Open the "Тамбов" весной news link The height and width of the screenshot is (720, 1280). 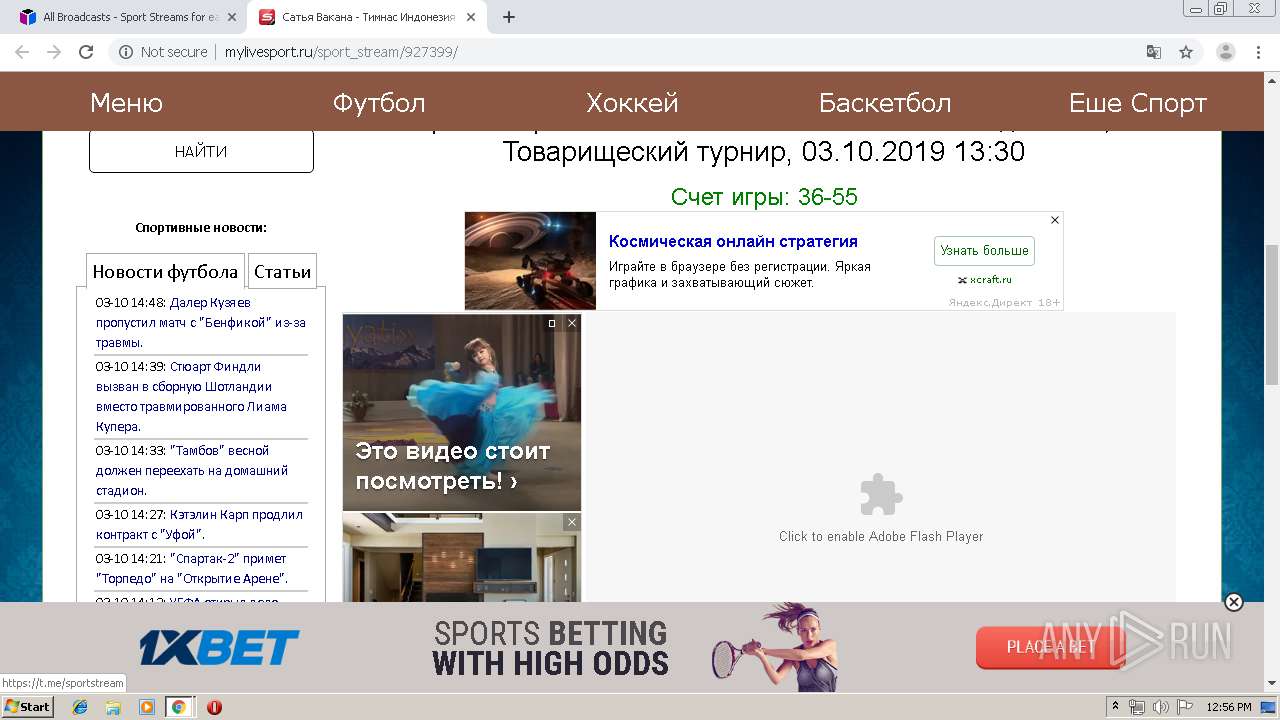192,470
